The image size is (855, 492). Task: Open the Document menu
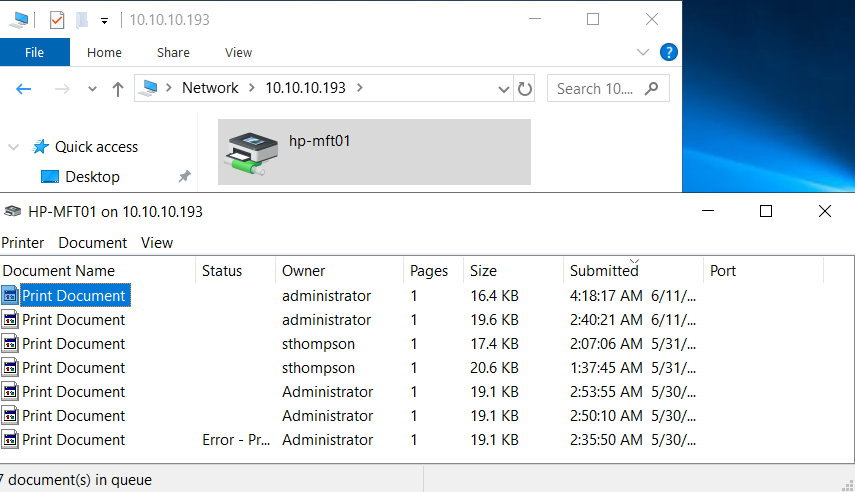tap(93, 243)
